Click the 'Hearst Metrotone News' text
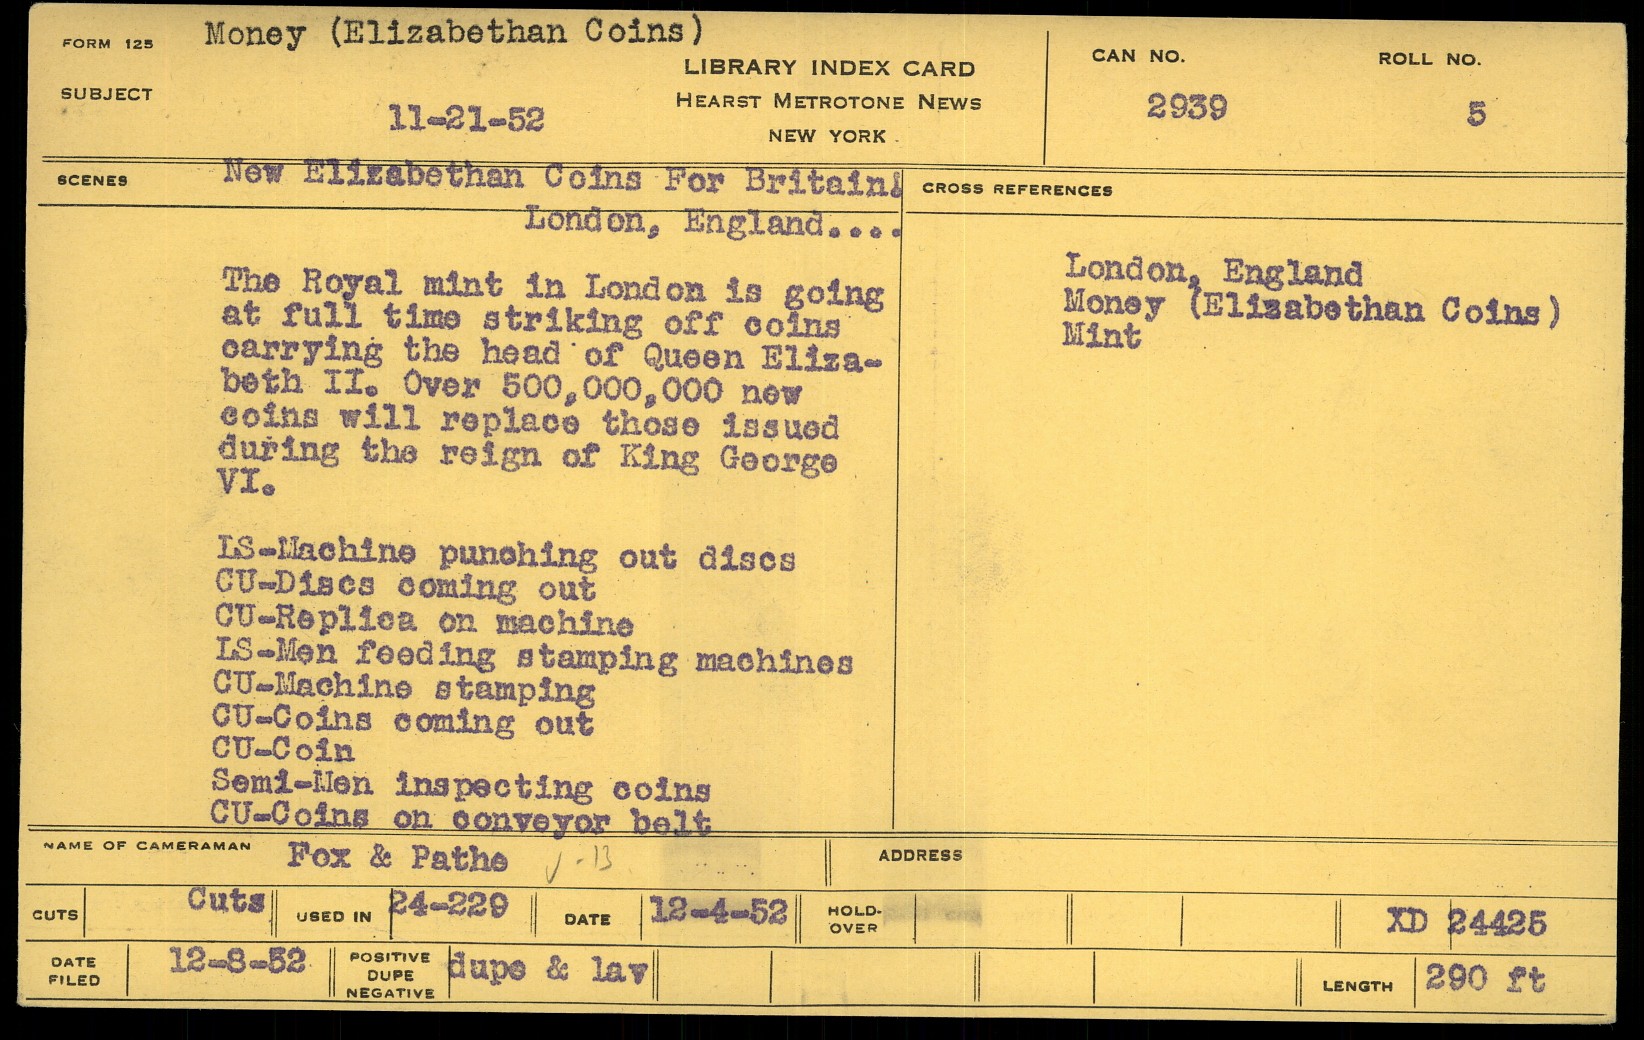The width and height of the screenshot is (1644, 1040). click(x=828, y=101)
